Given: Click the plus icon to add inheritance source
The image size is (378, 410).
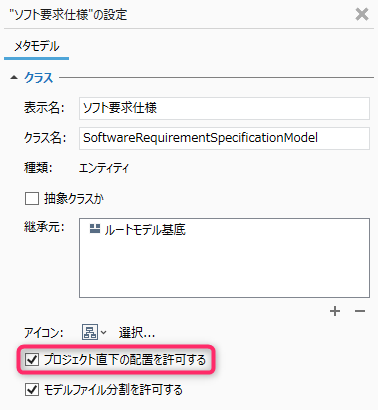Looking at the screenshot, I should click(335, 311).
